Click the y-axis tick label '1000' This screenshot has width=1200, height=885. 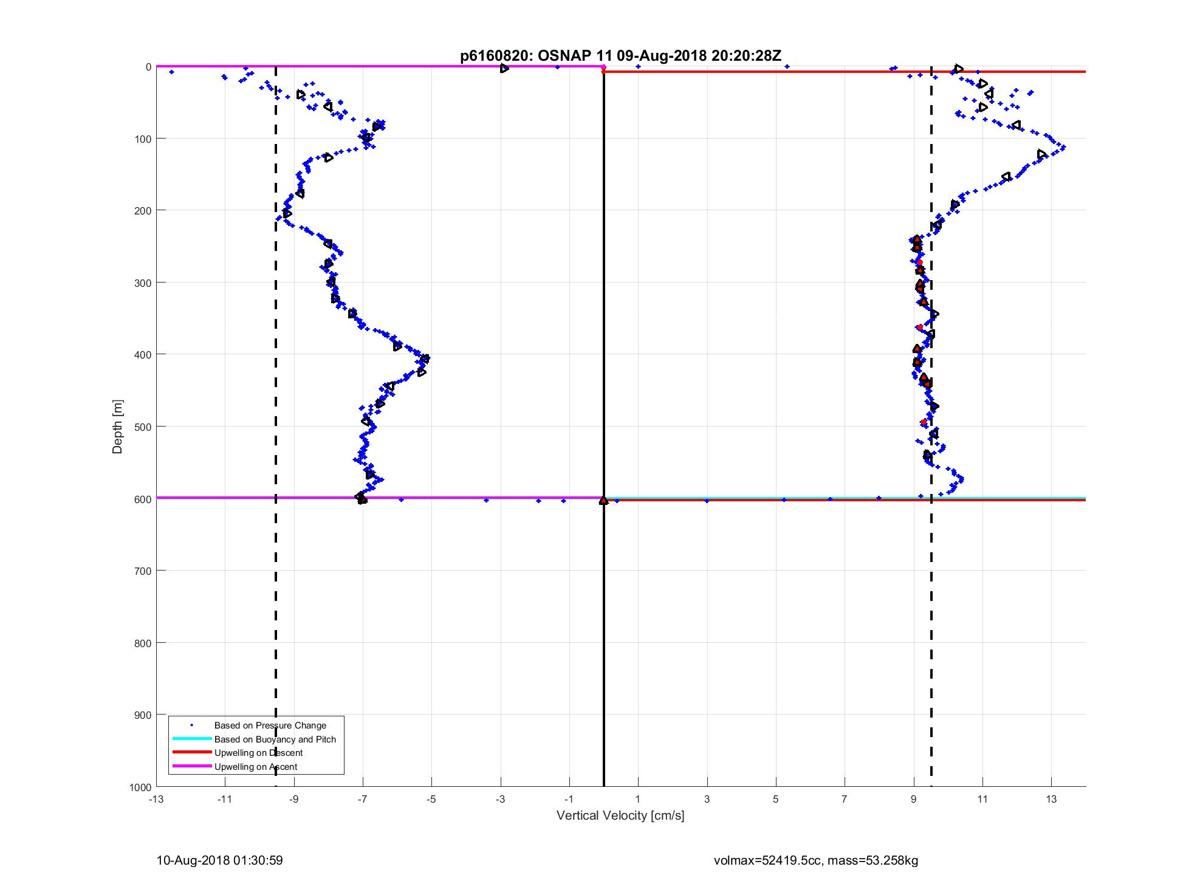click(139, 787)
